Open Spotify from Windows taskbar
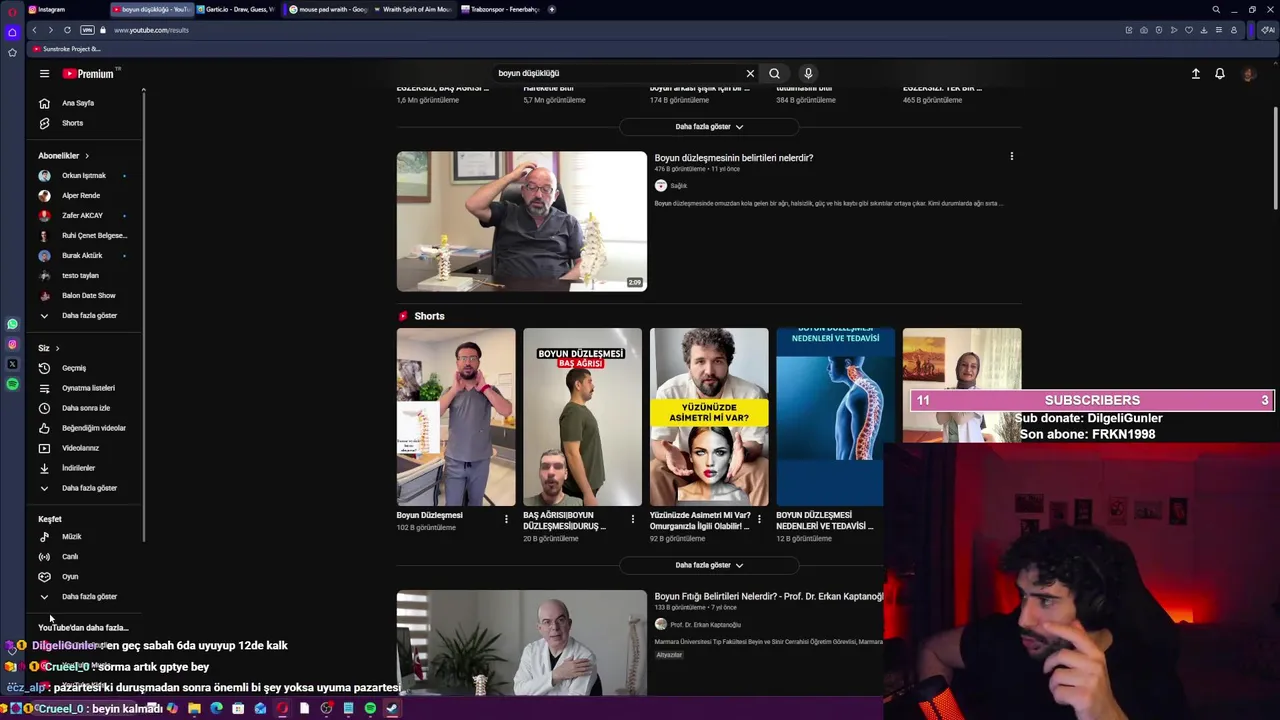The height and width of the screenshot is (720, 1280). coord(370,709)
